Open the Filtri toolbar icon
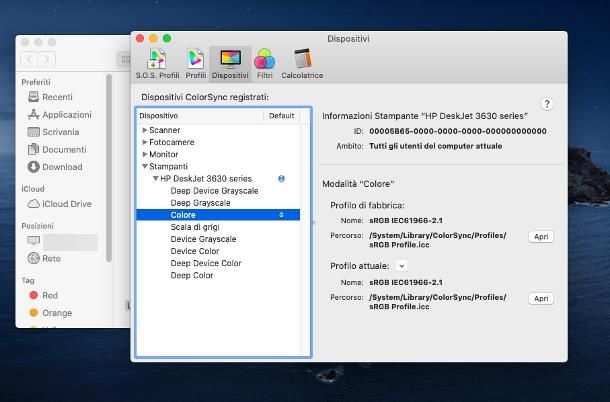This screenshot has height=402, width=610. pyautogui.click(x=265, y=63)
